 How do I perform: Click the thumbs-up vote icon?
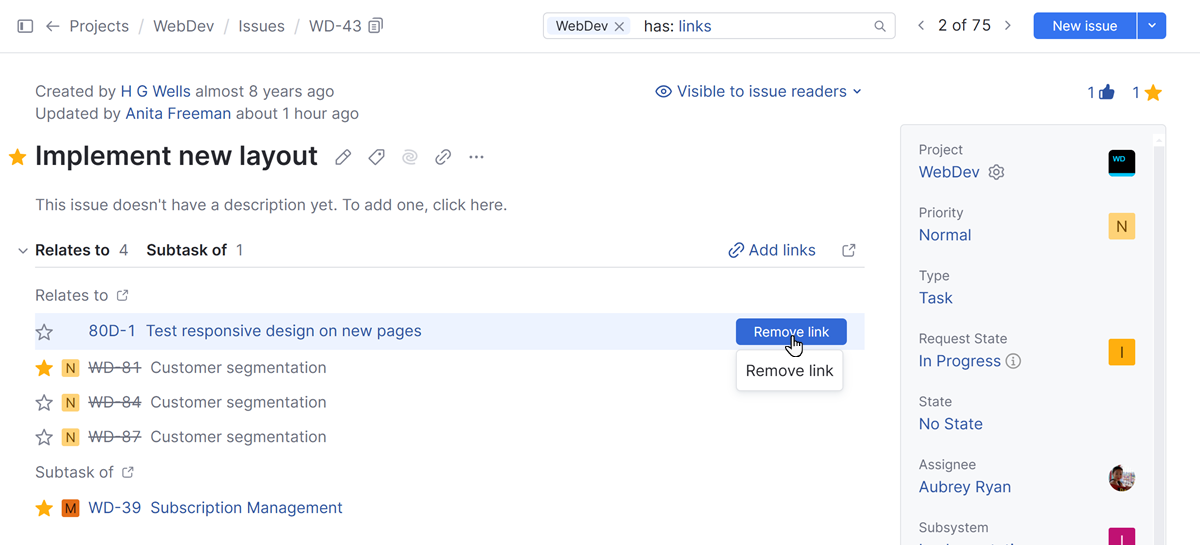coord(1106,93)
